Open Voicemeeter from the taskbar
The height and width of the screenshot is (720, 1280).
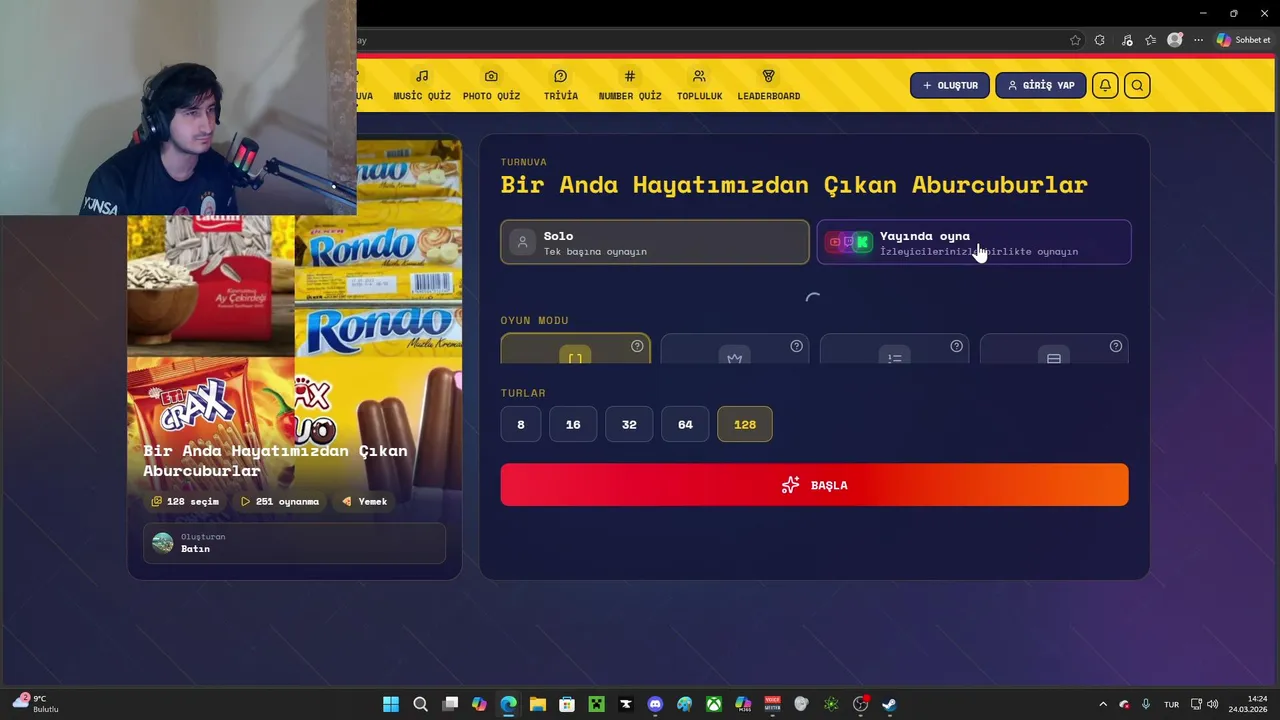(772, 704)
